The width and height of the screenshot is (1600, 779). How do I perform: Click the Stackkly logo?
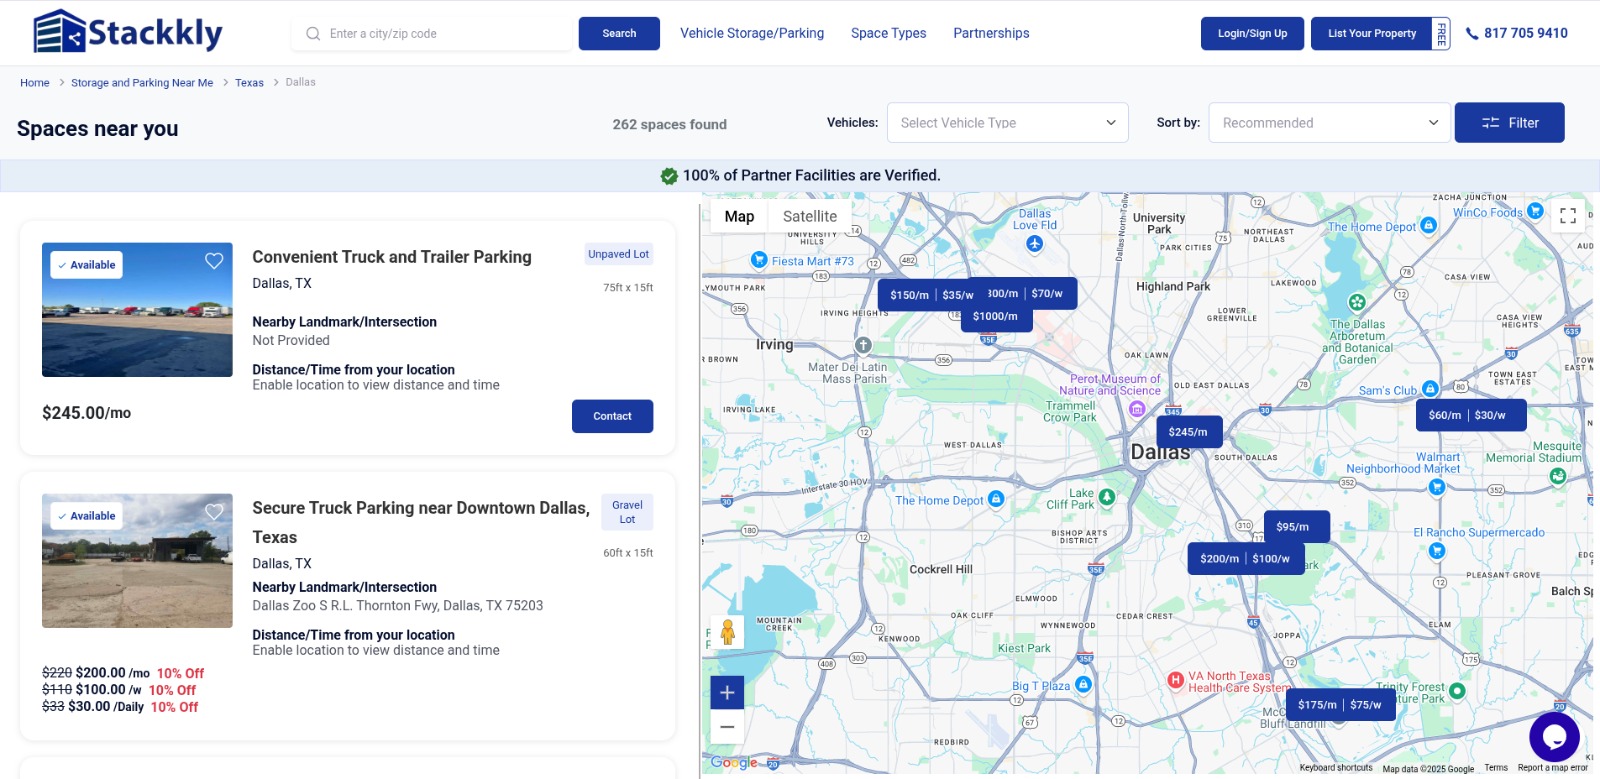128,32
